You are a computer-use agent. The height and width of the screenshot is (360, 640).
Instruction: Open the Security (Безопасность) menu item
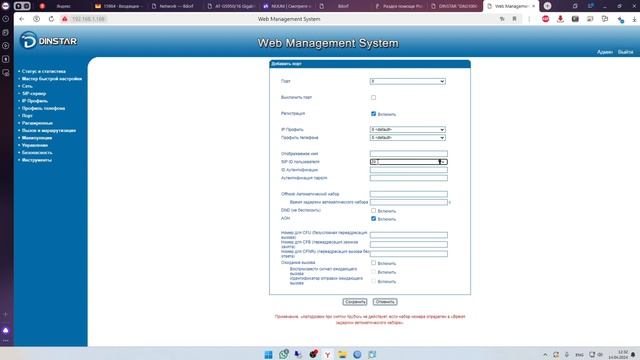(37, 153)
